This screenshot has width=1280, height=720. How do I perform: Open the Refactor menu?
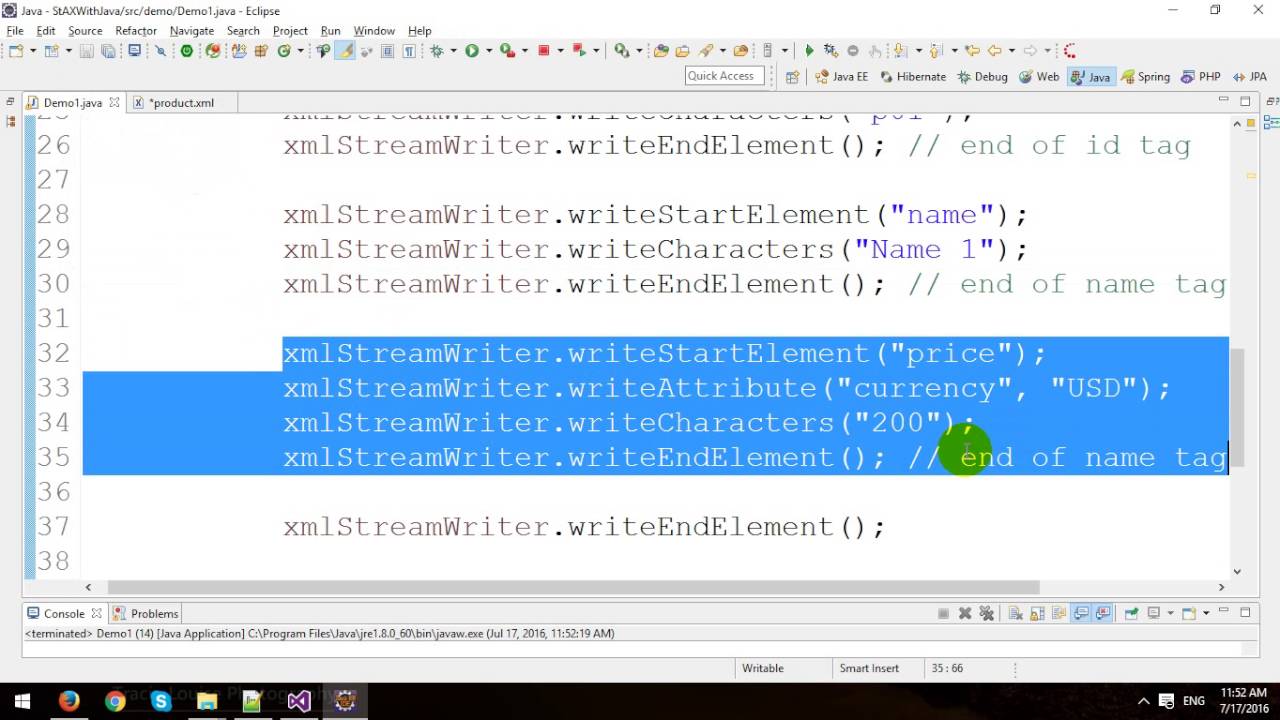tap(136, 31)
